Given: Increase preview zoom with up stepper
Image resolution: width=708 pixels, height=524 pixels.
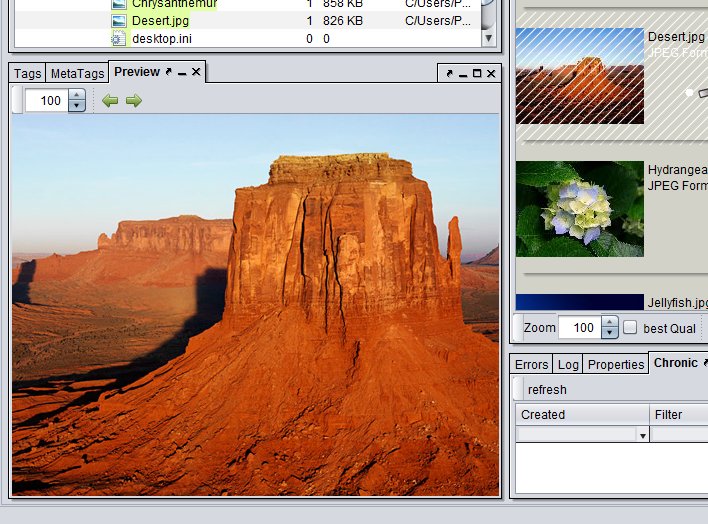Looking at the screenshot, I should point(77,95).
